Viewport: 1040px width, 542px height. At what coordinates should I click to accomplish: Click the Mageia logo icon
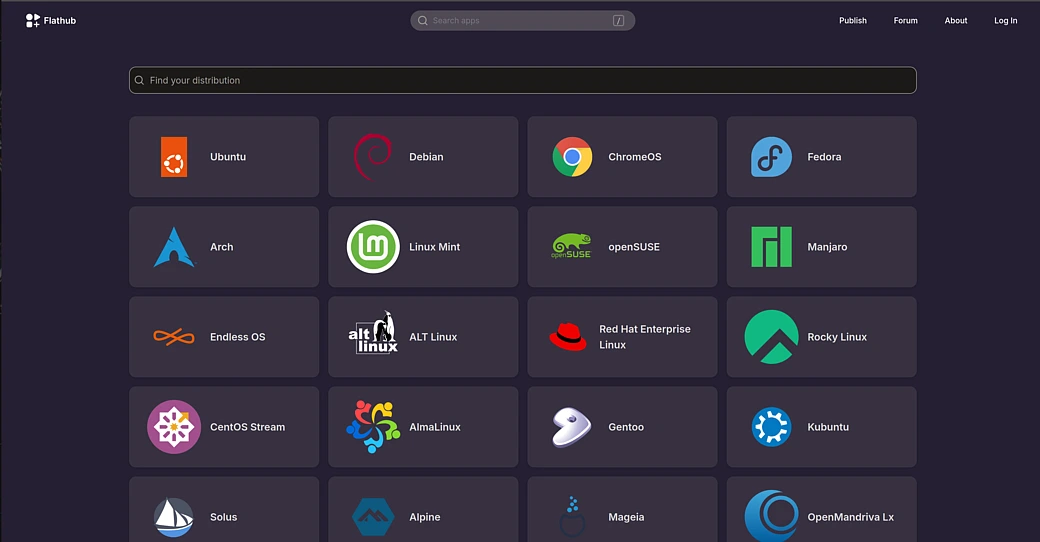[x=572, y=517]
